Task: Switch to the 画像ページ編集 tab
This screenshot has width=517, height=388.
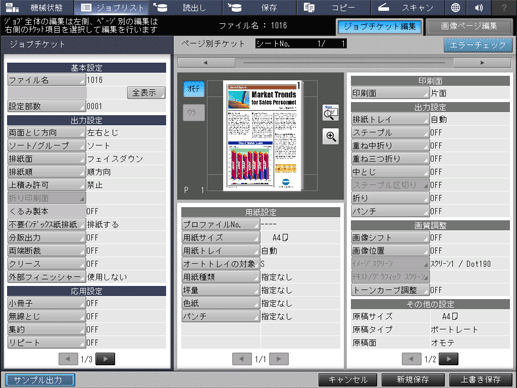Action: [469, 26]
